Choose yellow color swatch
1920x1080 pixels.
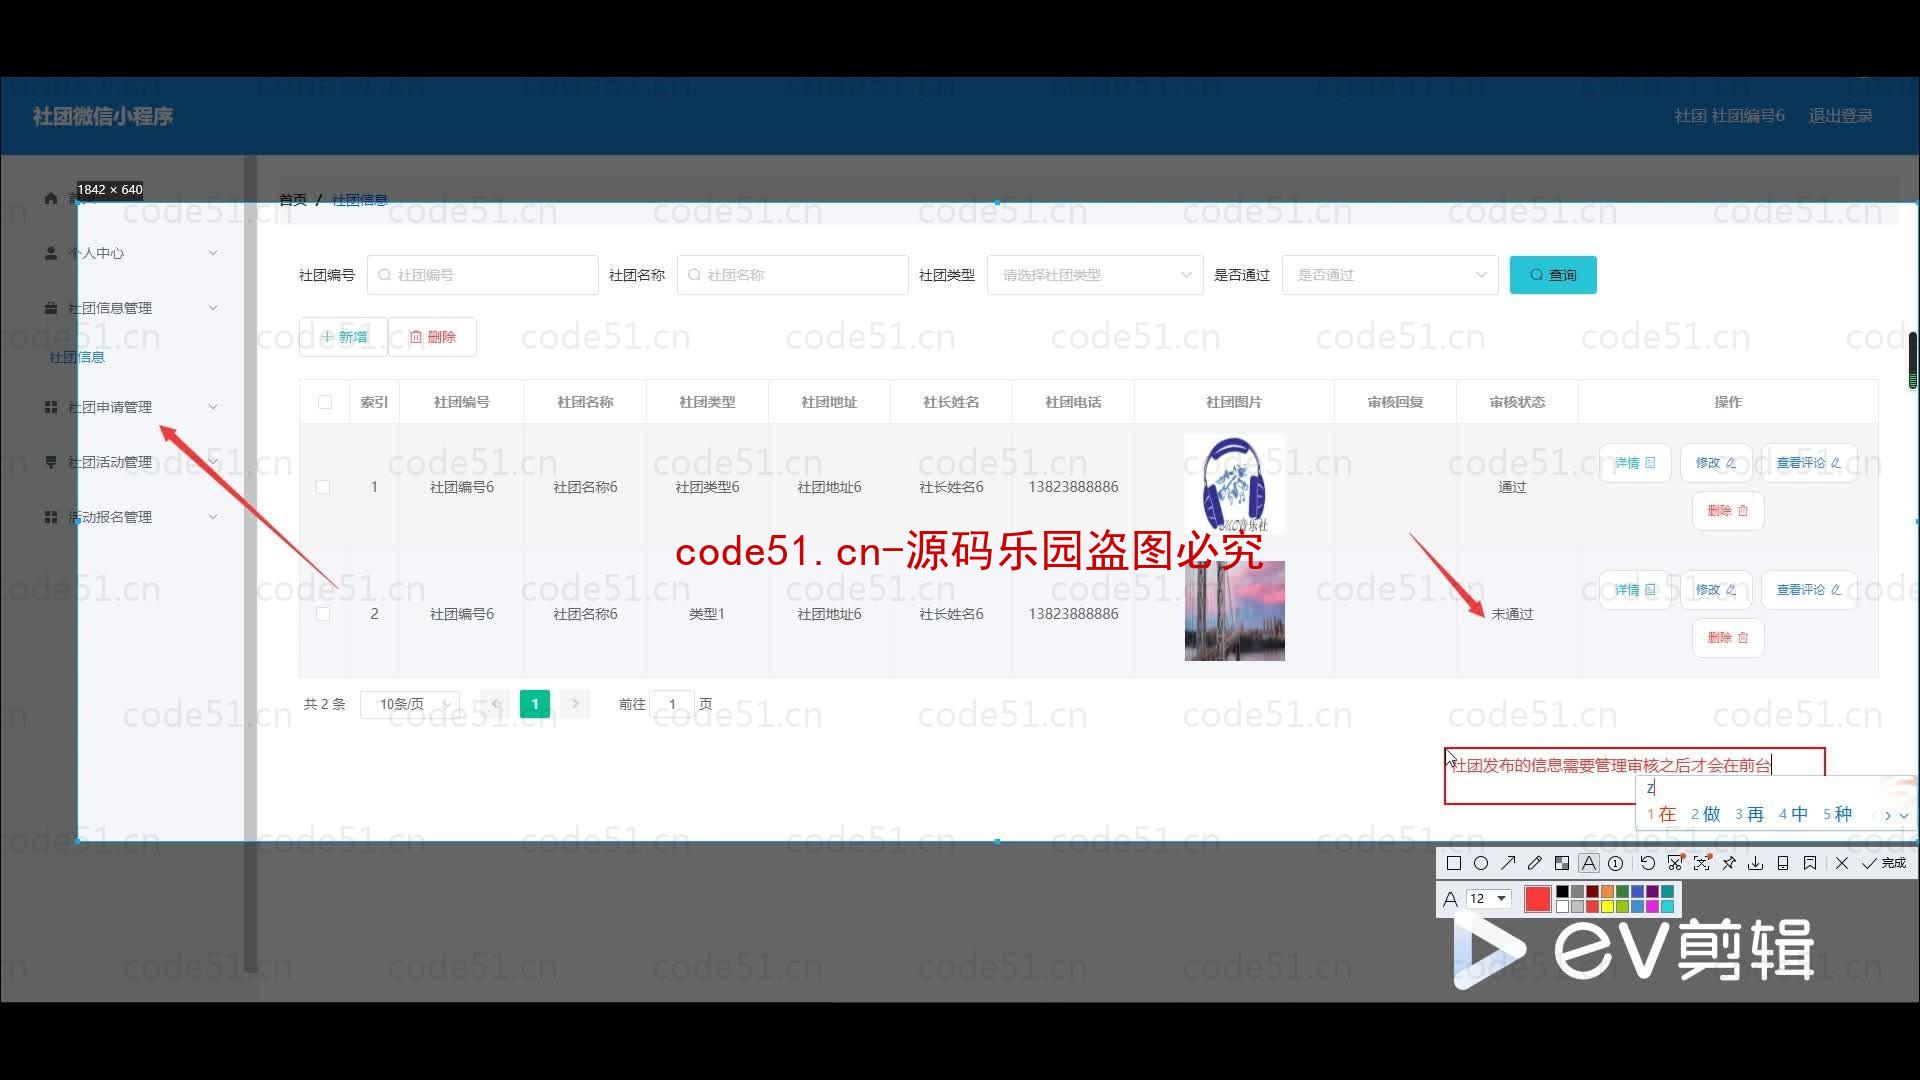tap(1608, 906)
